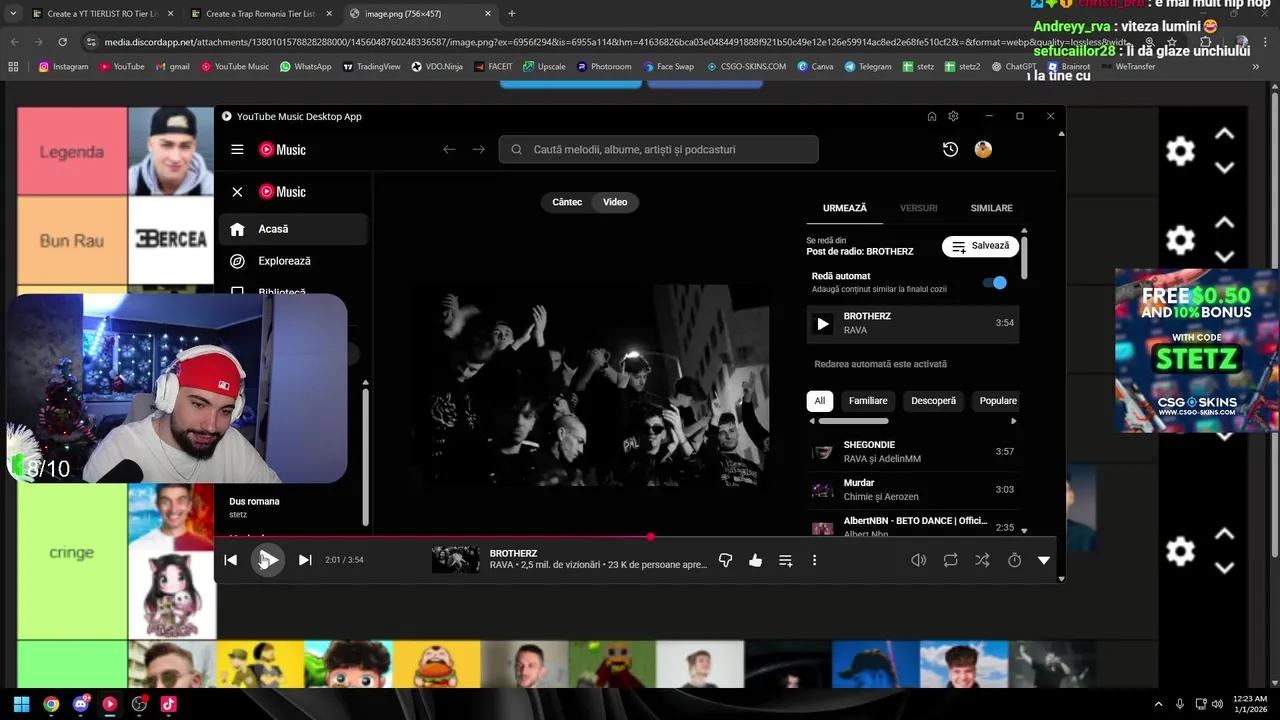Open YouTube Music hamburger menu
The width and height of the screenshot is (1280, 720).
[x=237, y=149]
